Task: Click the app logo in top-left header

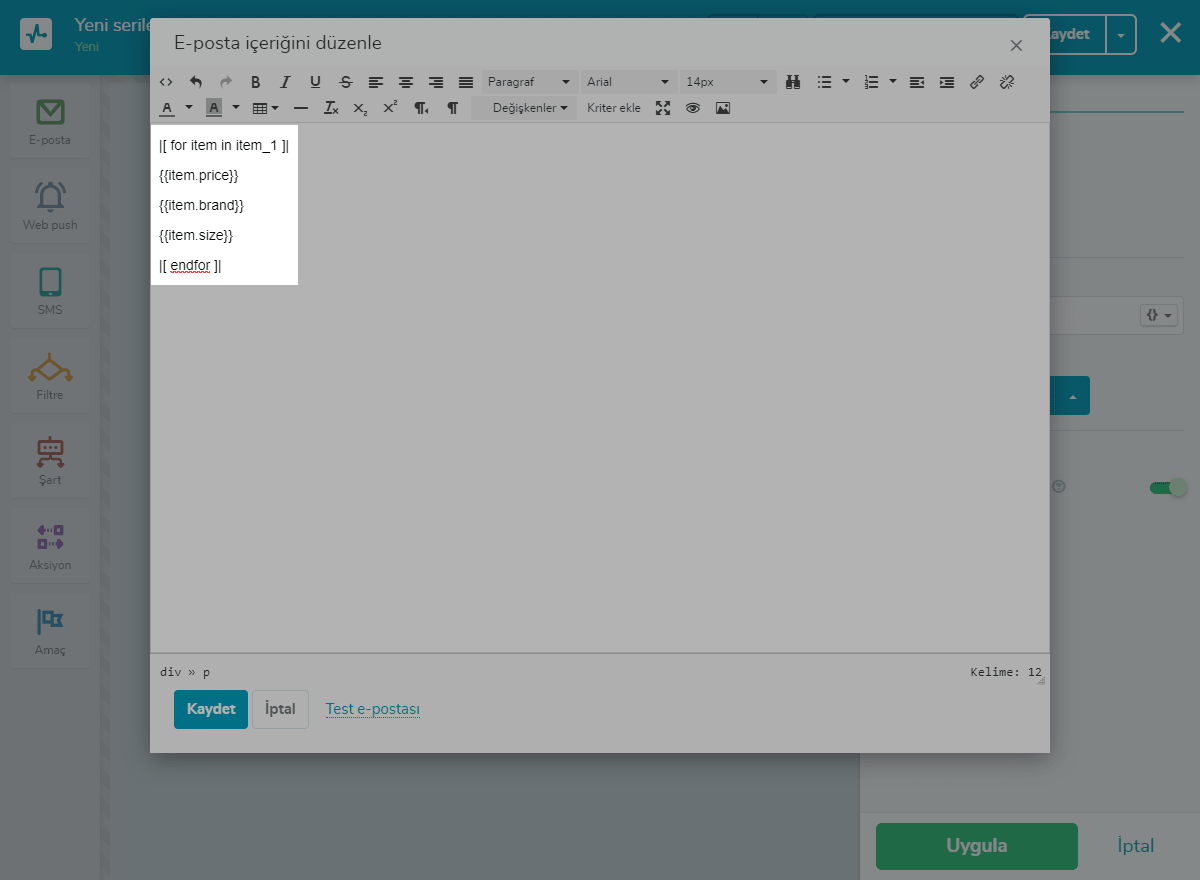Action: (37, 34)
